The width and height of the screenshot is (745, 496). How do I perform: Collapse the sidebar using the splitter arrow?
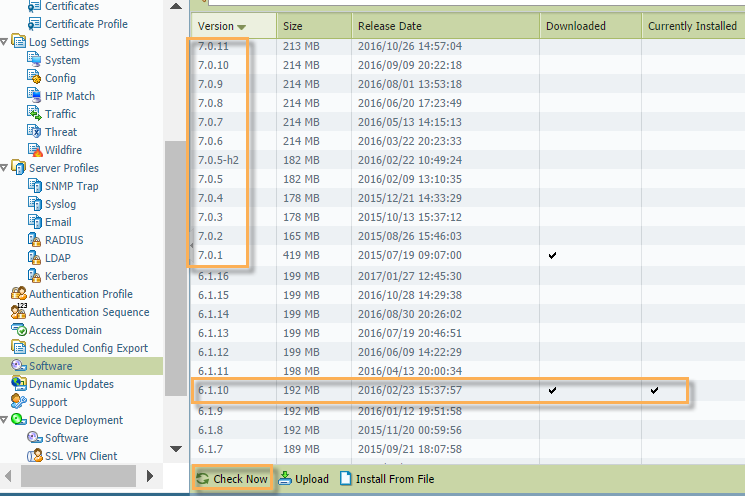(x=191, y=246)
